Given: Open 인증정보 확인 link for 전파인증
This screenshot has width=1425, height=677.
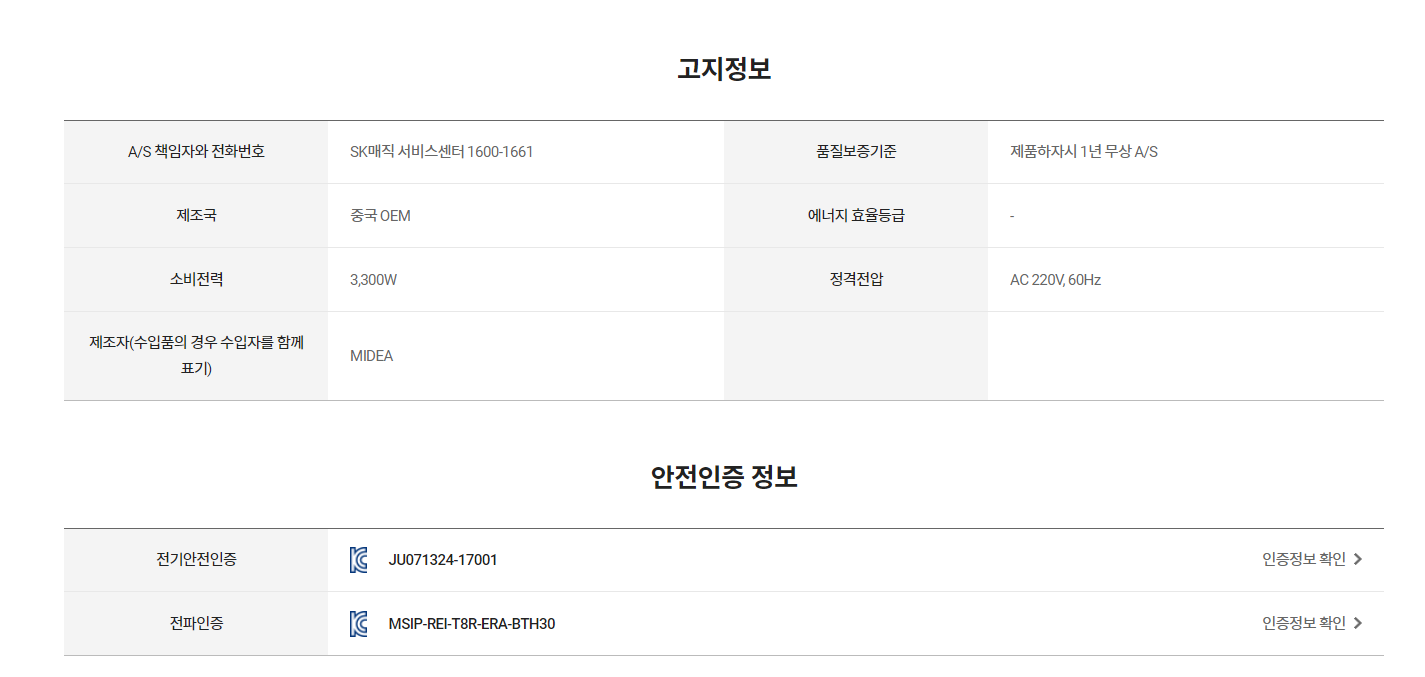Looking at the screenshot, I should 1312,624.
